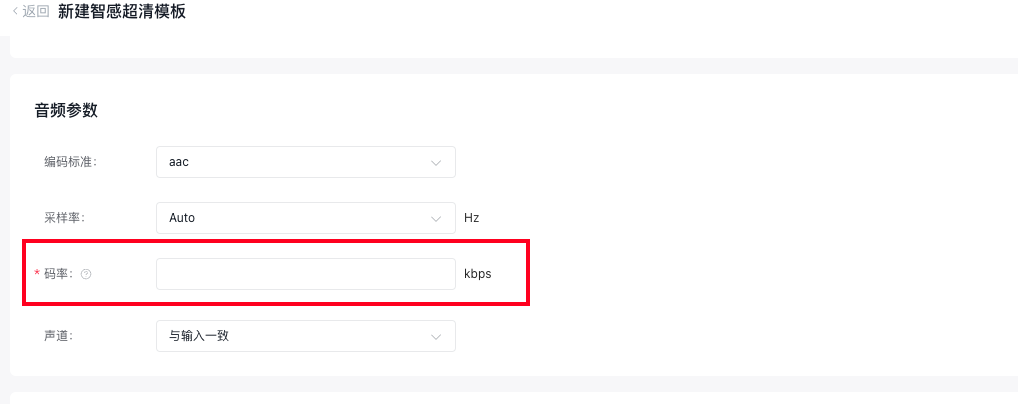Click the 采样率 field label
1018x404 pixels.
click(x=64, y=218)
